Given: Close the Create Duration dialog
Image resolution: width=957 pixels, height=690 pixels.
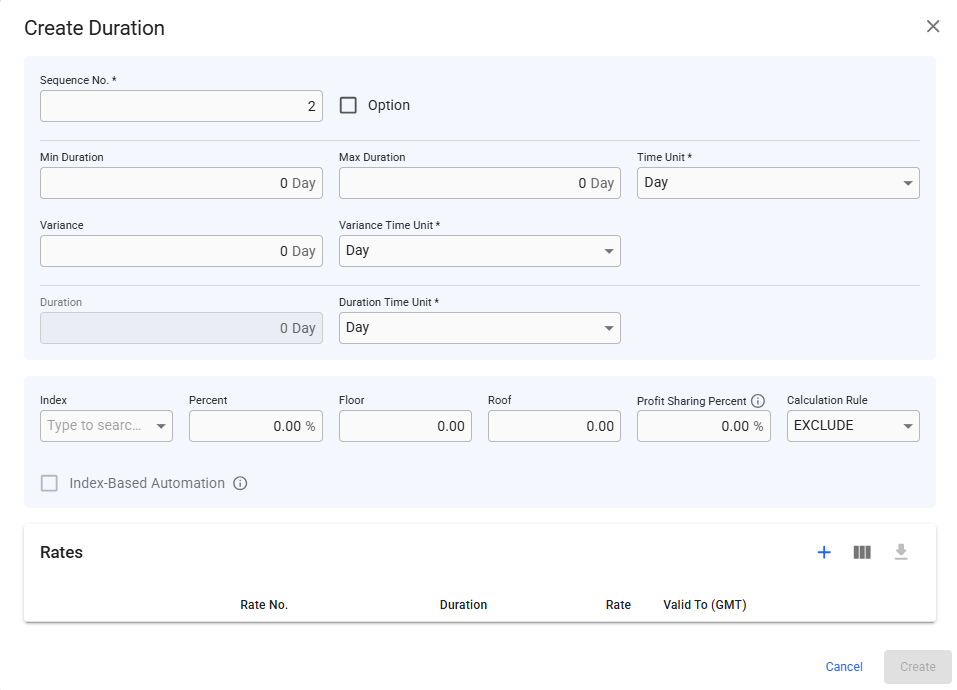Looking at the screenshot, I should [x=933, y=26].
